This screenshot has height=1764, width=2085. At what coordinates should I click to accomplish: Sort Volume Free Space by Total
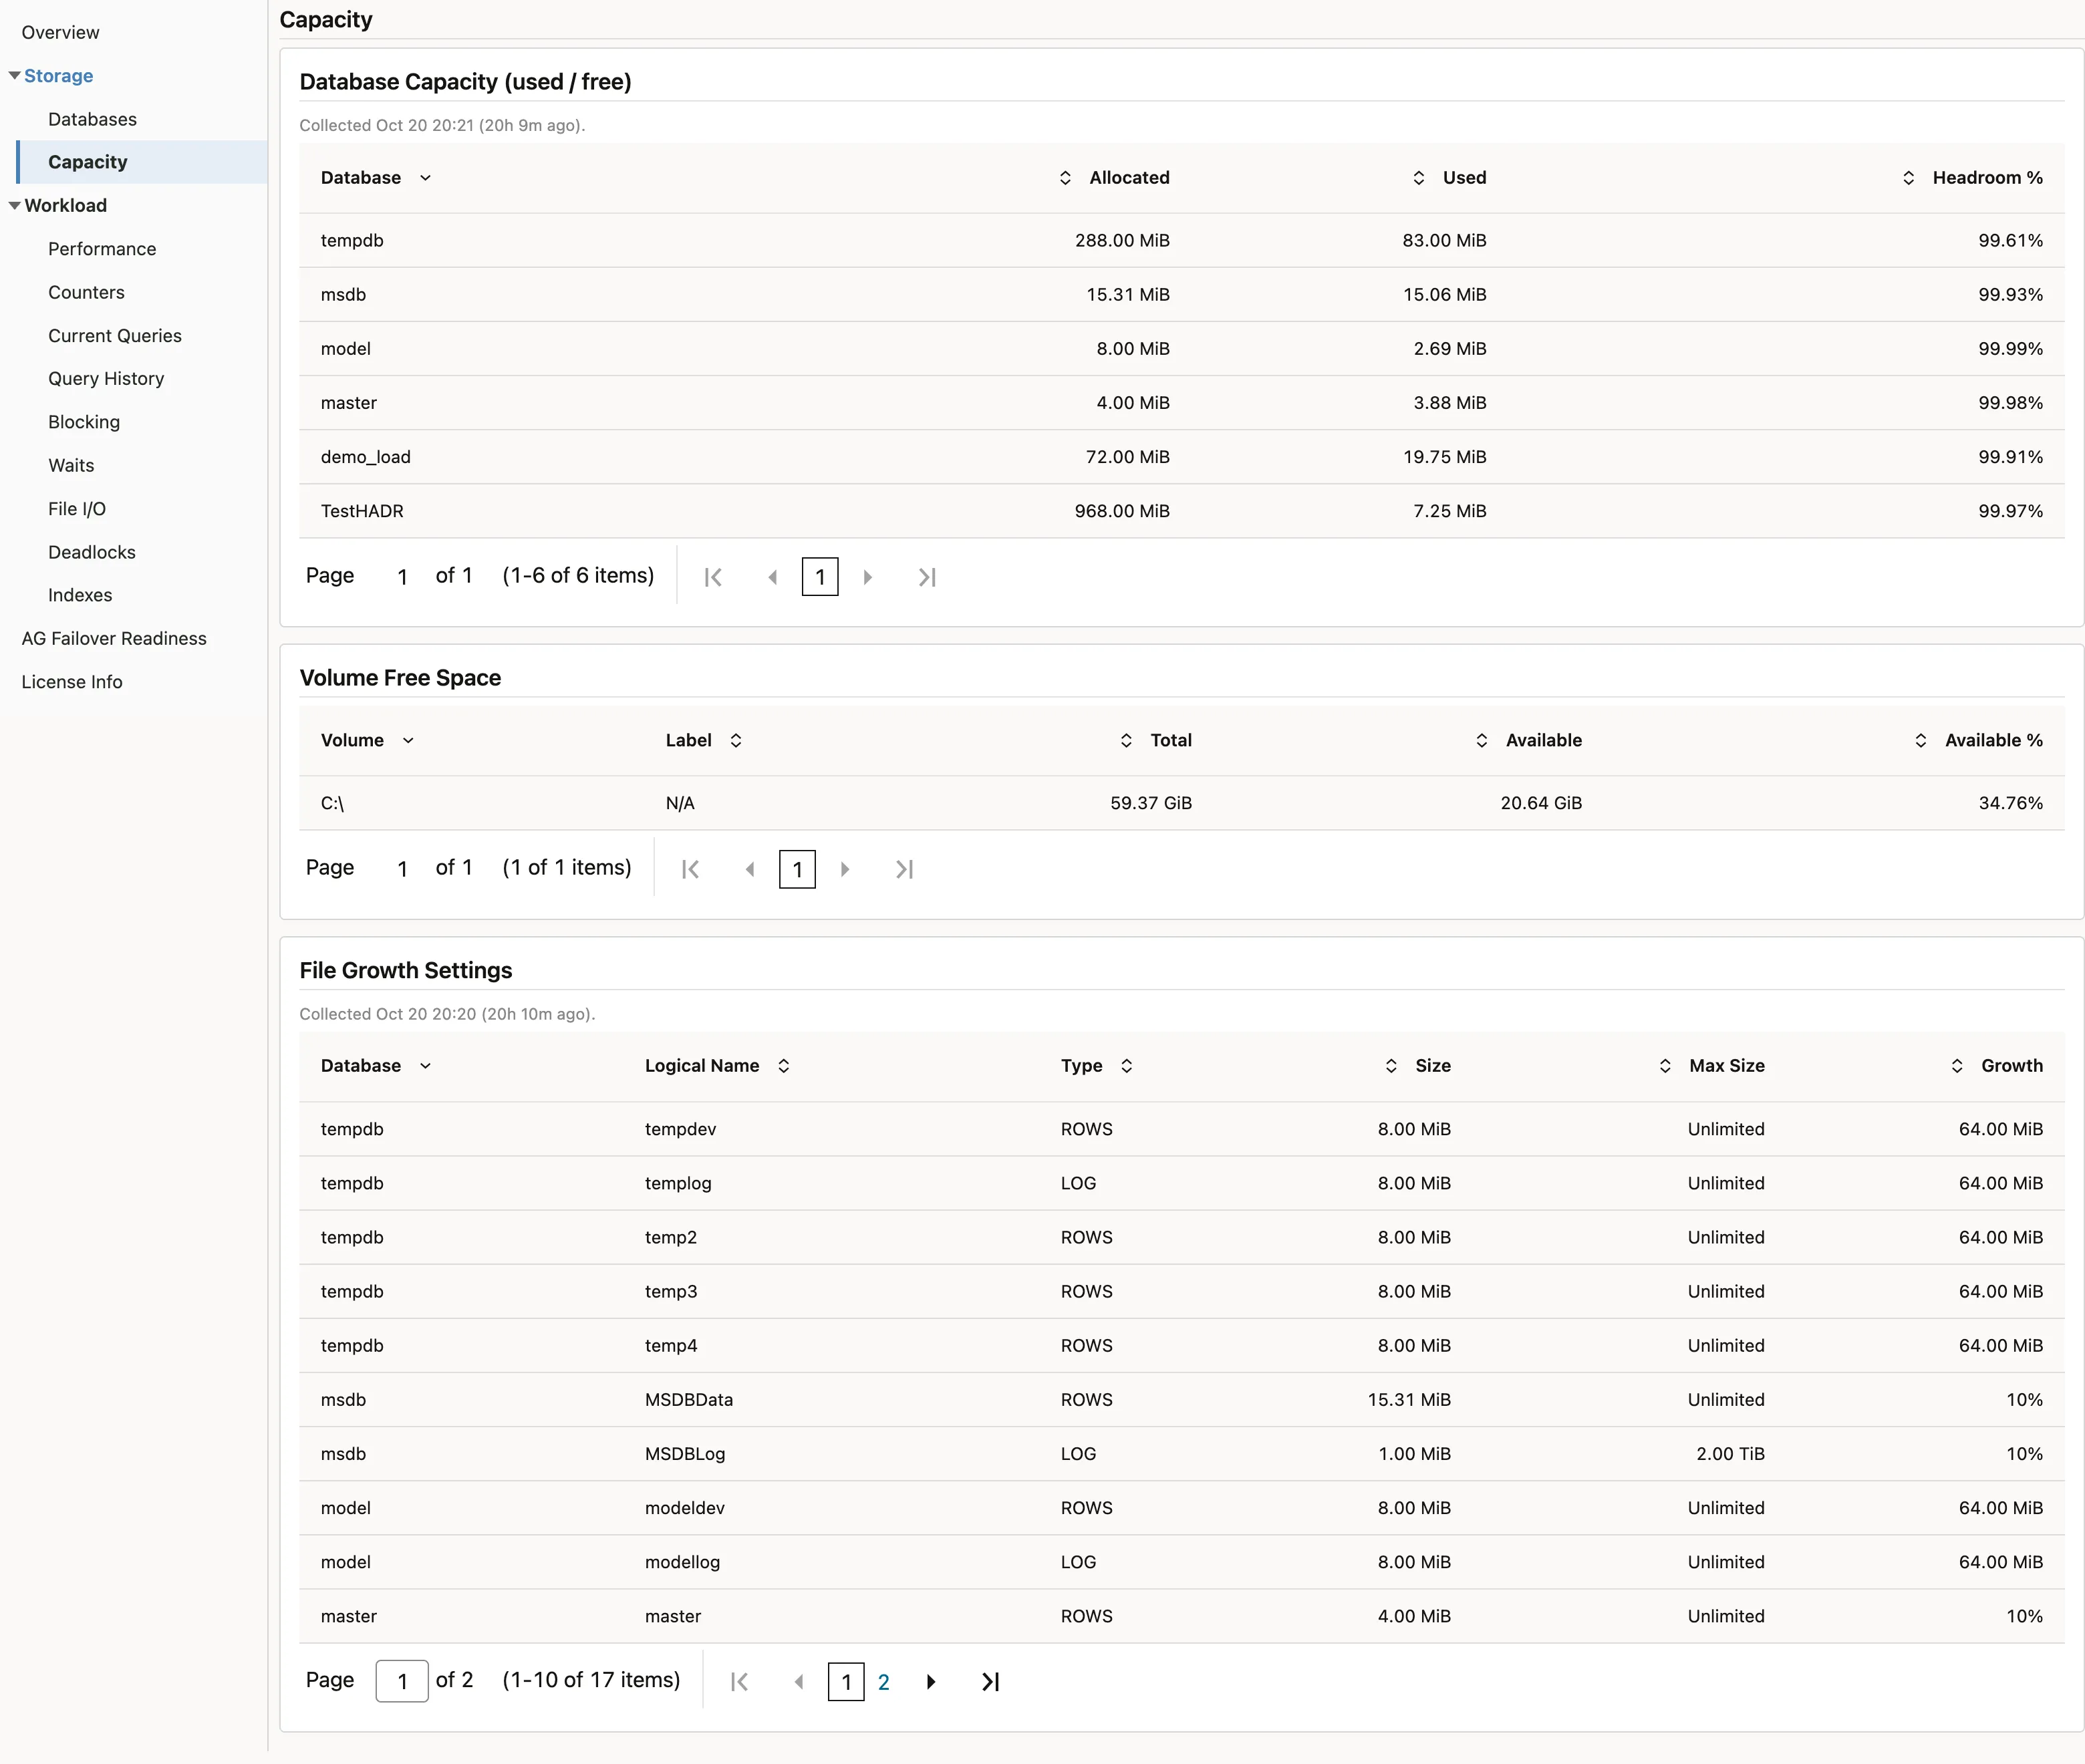[1126, 741]
